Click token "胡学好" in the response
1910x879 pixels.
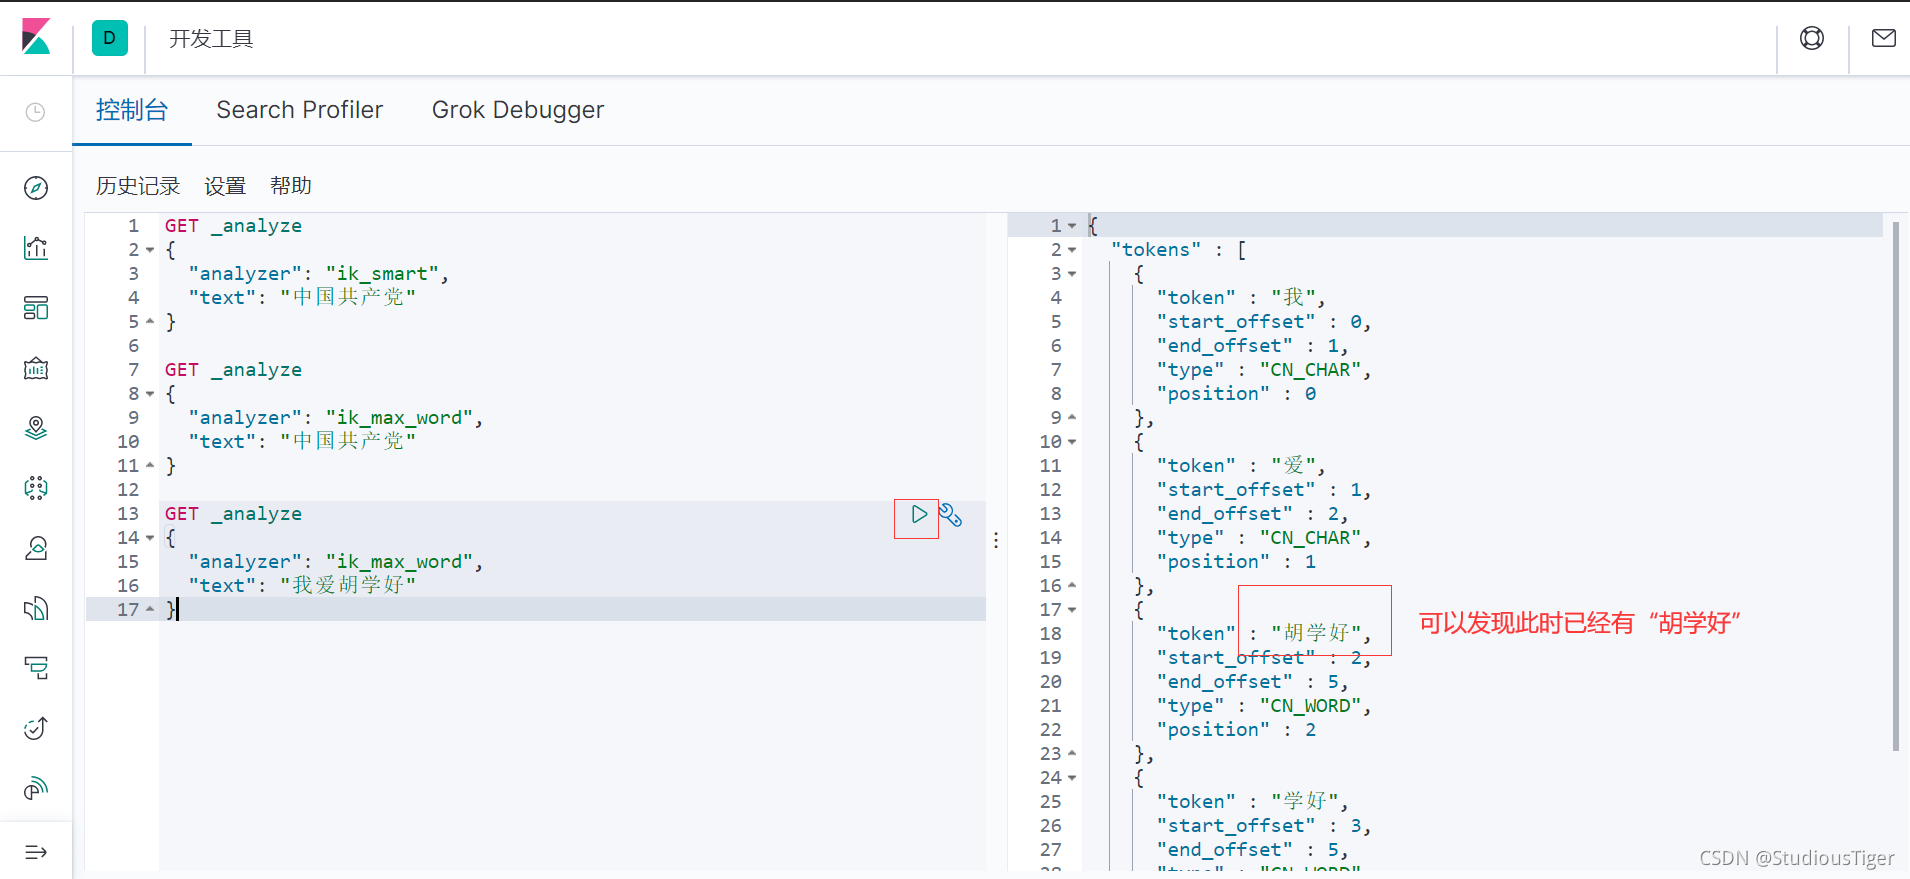pyautogui.click(x=1316, y=633)
